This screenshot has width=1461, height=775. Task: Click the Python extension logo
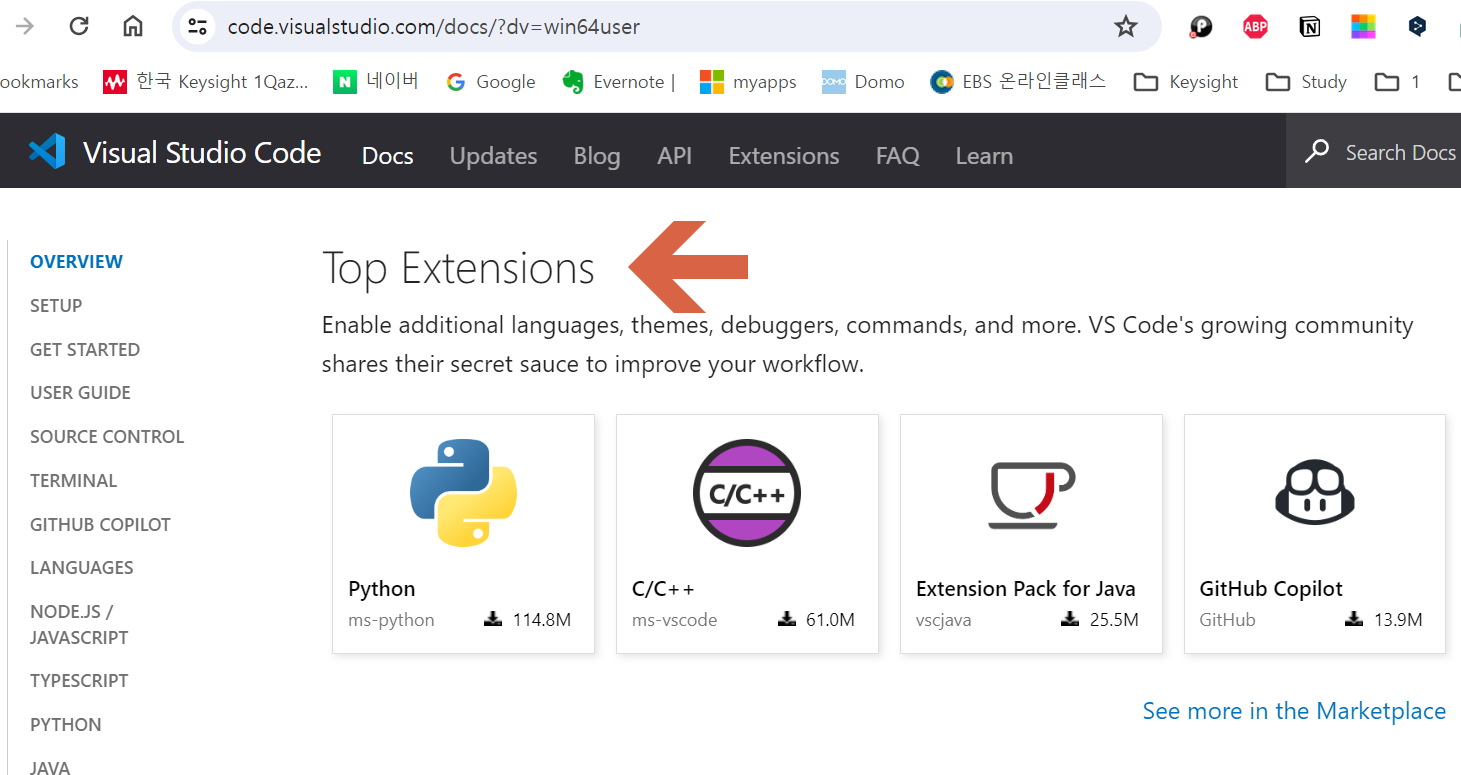[x=463, y=493]
